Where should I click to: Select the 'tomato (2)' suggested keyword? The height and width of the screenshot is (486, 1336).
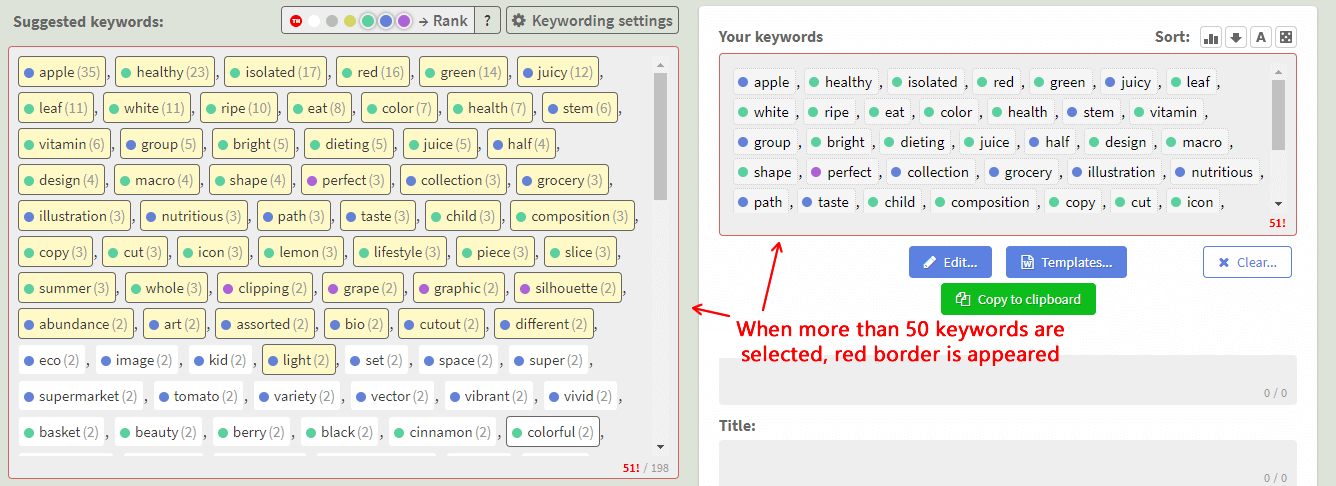[198, 396]
